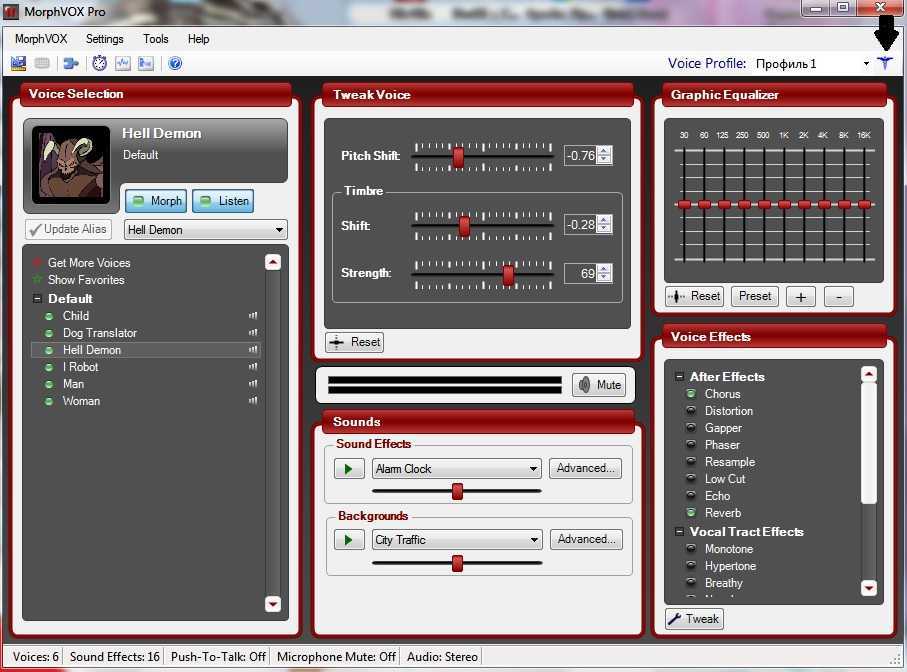Click the first toolbar icon at far left
This screenshot has height=672, width=907.
click(x=18, y=64)
